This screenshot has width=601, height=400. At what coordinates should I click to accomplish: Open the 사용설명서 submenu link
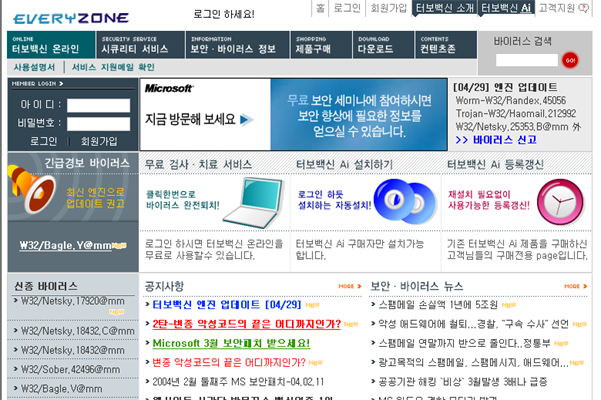point(34,67)
